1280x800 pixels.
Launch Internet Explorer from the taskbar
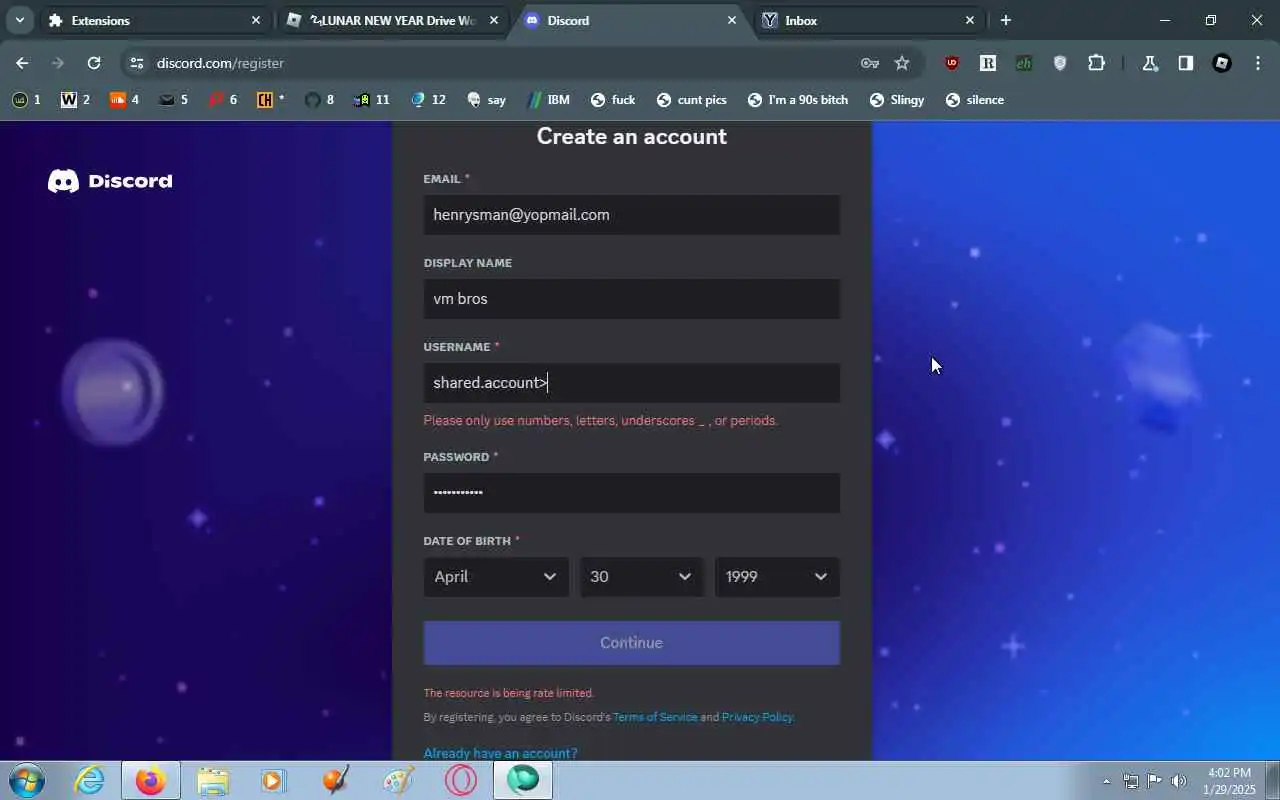point(90,780)
